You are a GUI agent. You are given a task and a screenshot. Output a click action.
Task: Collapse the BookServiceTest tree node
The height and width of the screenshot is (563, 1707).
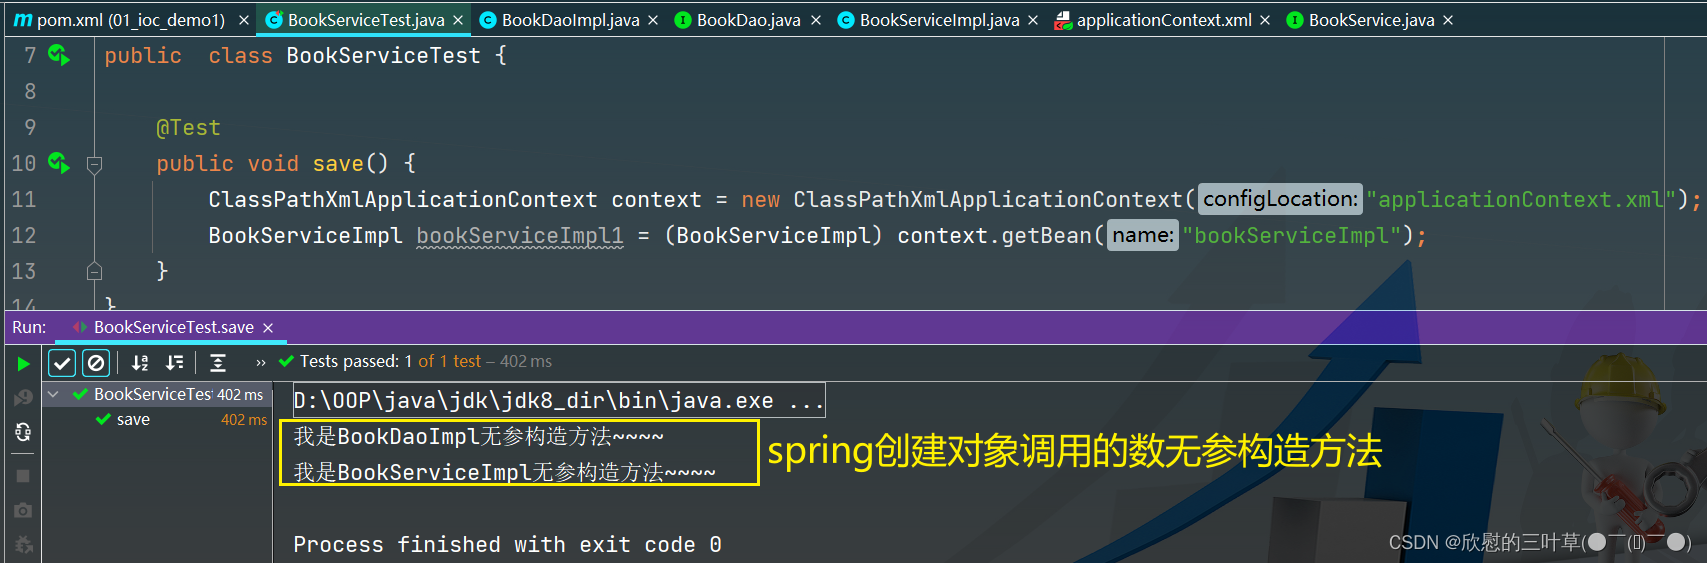pyautogui.click(x=54, y=395)
